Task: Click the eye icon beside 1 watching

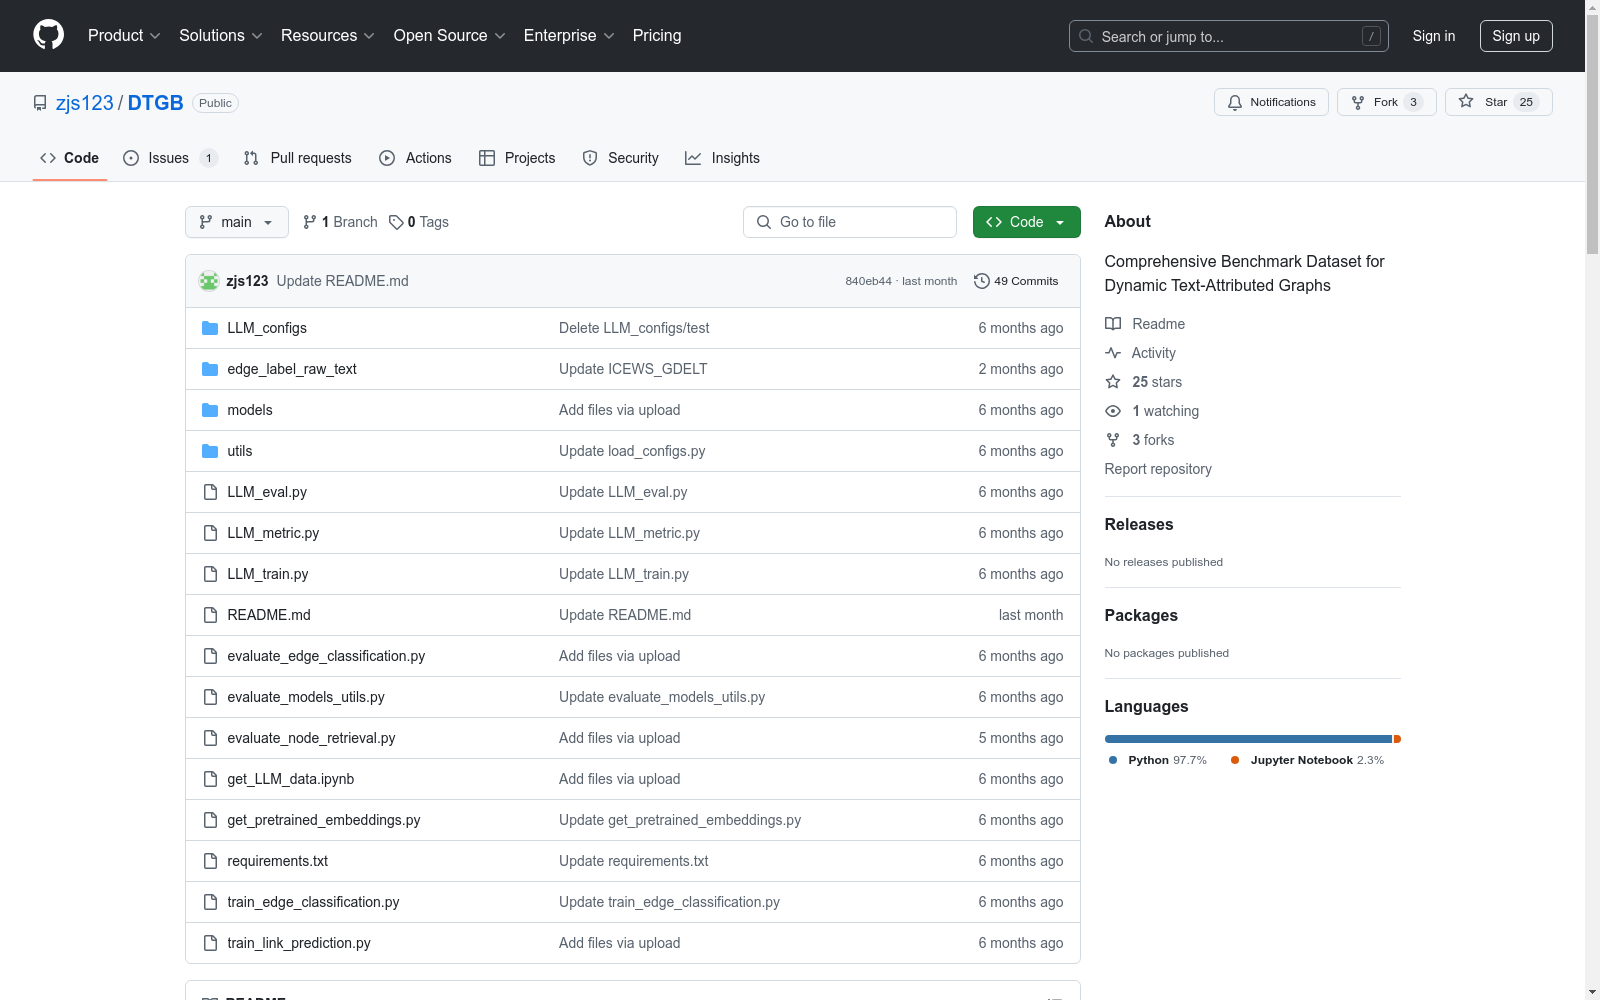Action: pyautogui.click(x=1113, y=411)
